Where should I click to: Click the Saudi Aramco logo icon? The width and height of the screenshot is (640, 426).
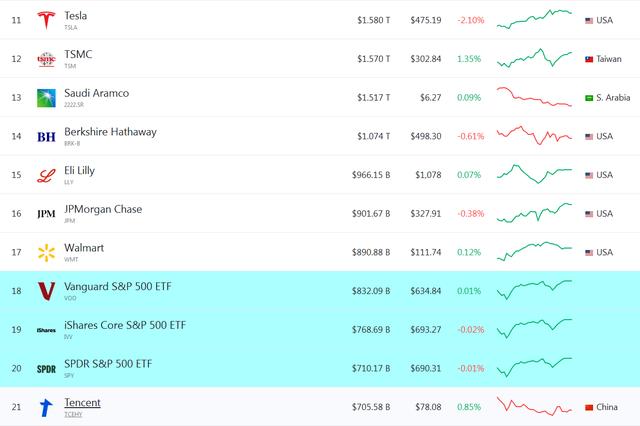click(x=46, y=98)
